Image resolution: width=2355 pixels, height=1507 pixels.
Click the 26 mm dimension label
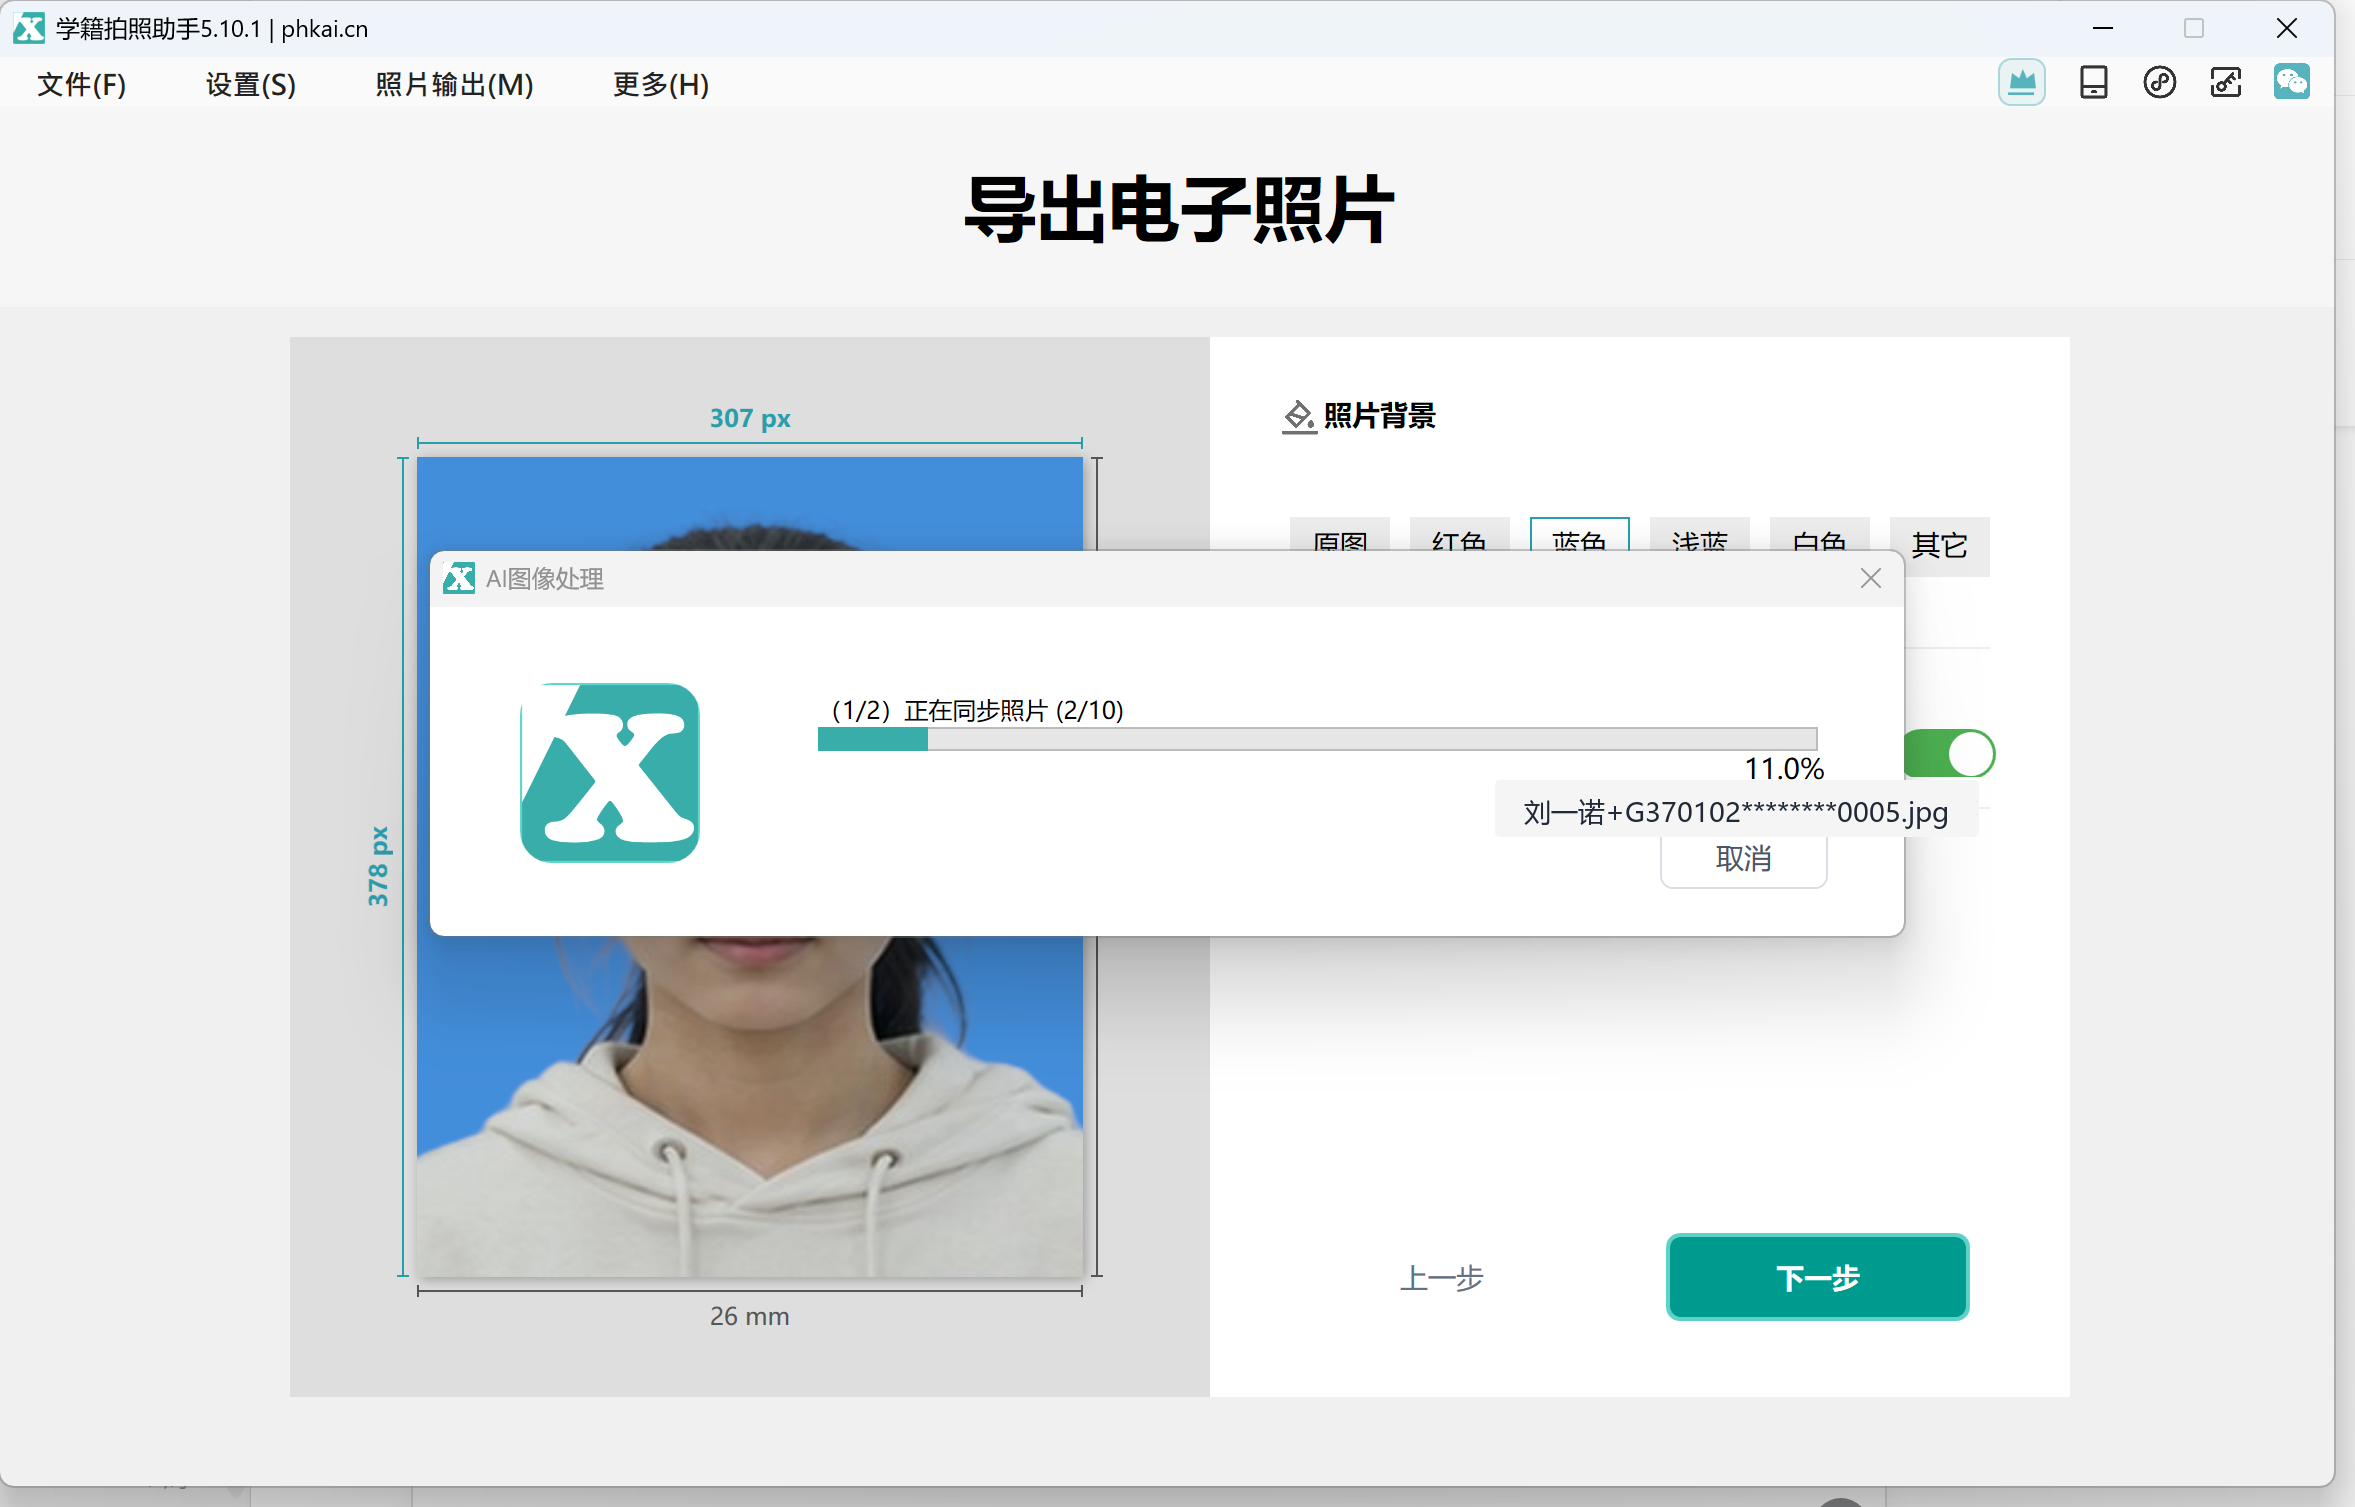[749, 1316]
